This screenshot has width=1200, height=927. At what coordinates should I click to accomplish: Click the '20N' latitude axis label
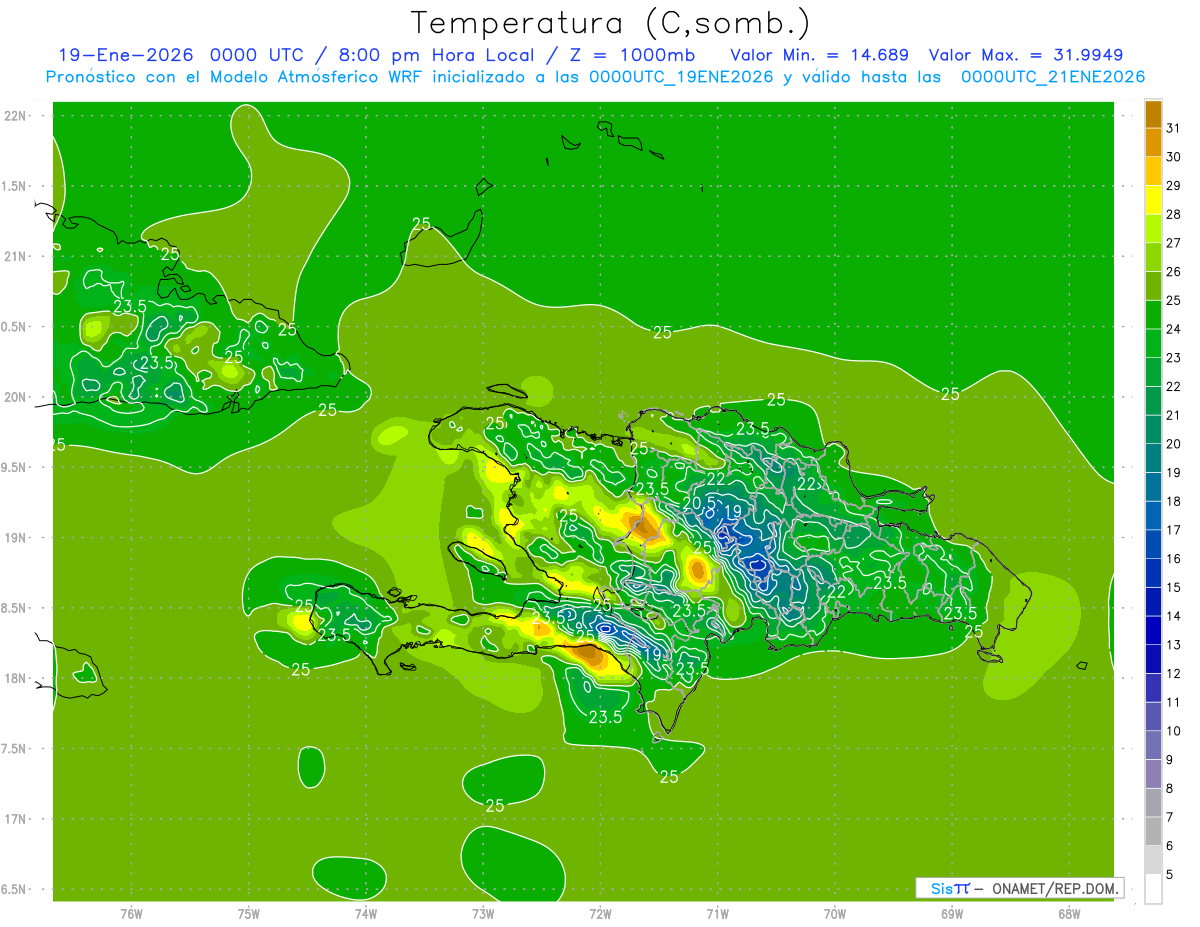tap(16, 397)
